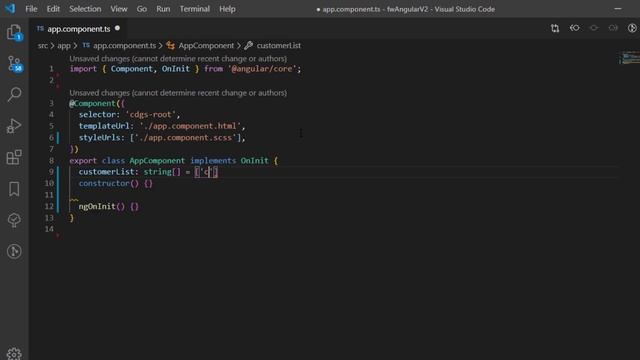Open the Bookmarks view icon
The width and height of the screenshot is (640, 360).
click(14, 189)
